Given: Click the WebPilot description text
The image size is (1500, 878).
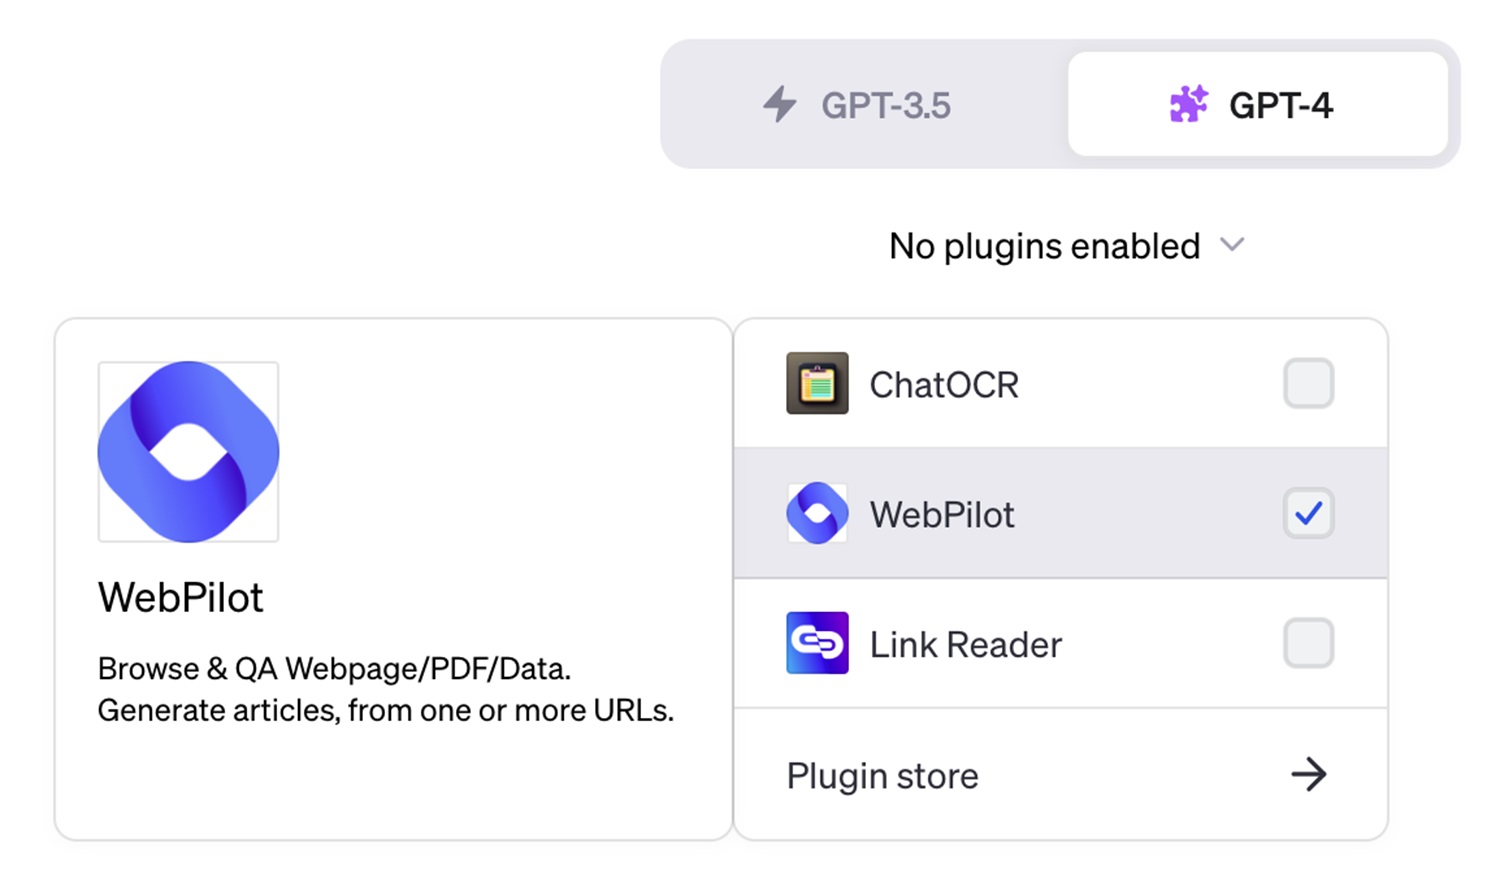Looking at the screenshot, I should tap(386, 689).
